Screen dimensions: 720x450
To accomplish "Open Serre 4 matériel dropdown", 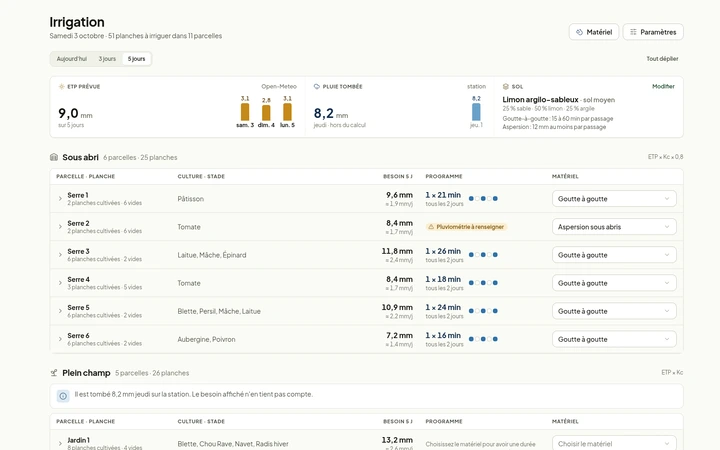I will click(x=614, y=283).
